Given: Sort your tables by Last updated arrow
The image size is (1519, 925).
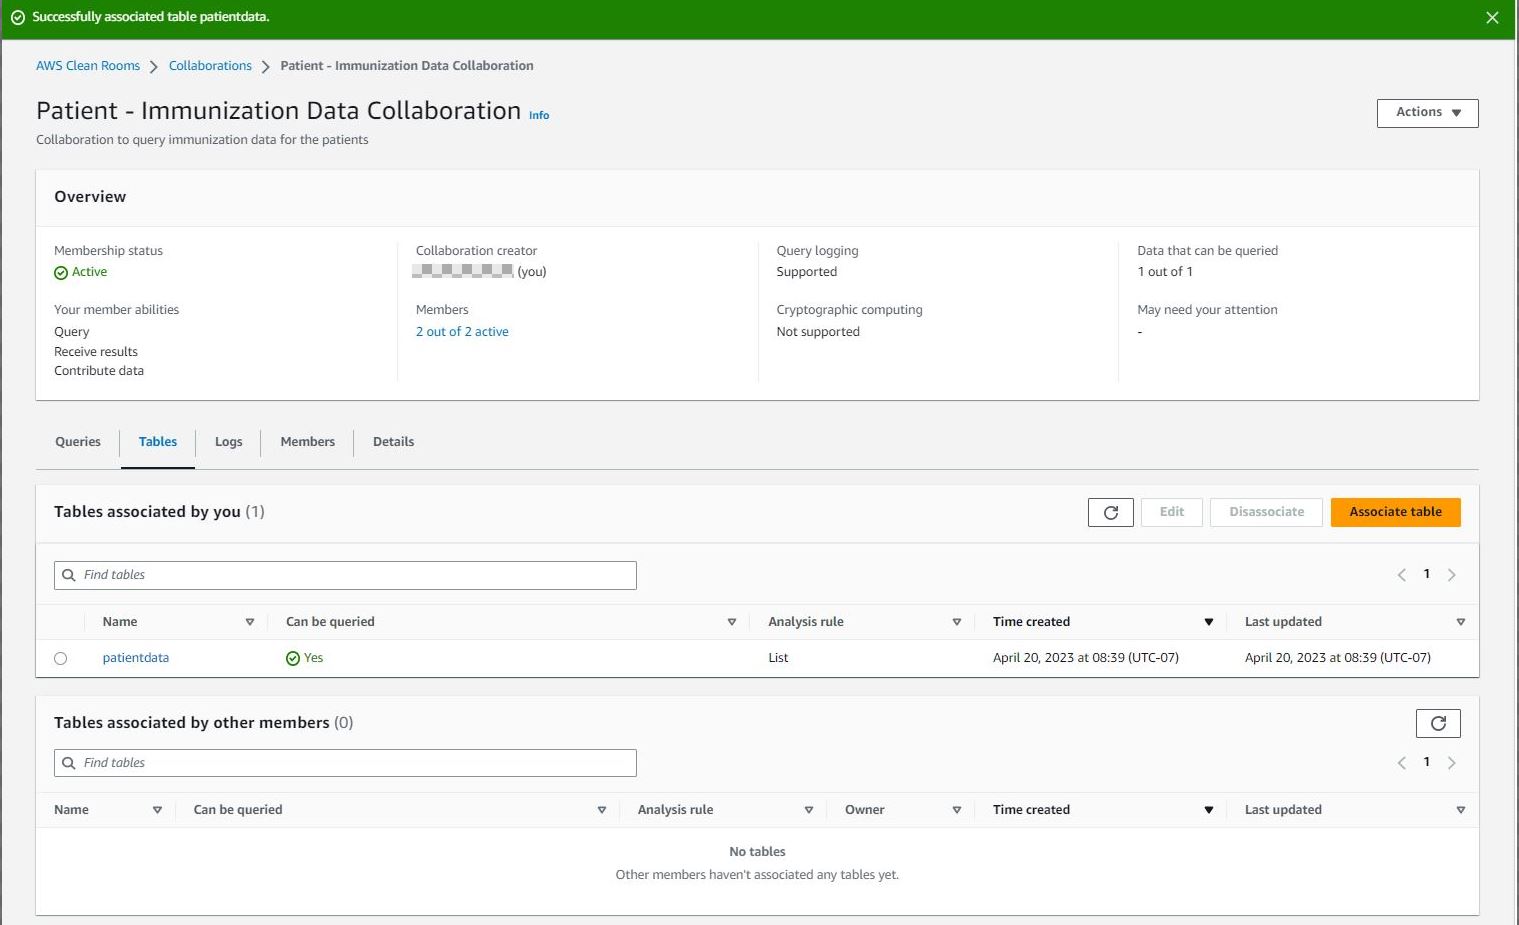Looking at the screenshot, I should pyautogui.click(x=1461, y=622).
